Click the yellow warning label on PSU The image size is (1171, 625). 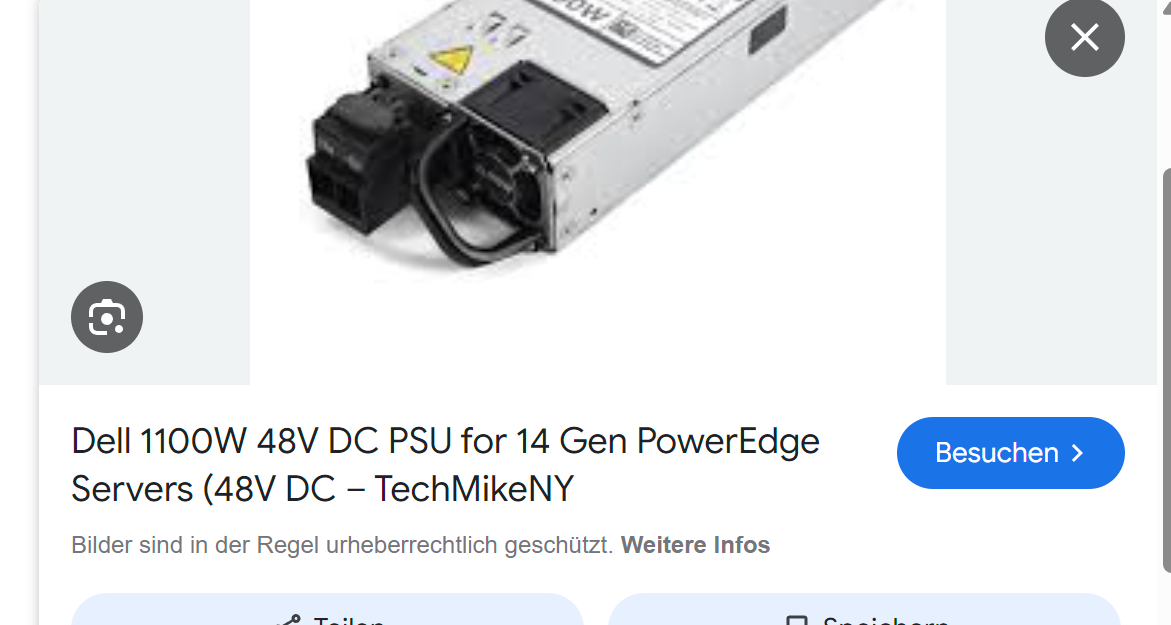(x=452, y=59)
